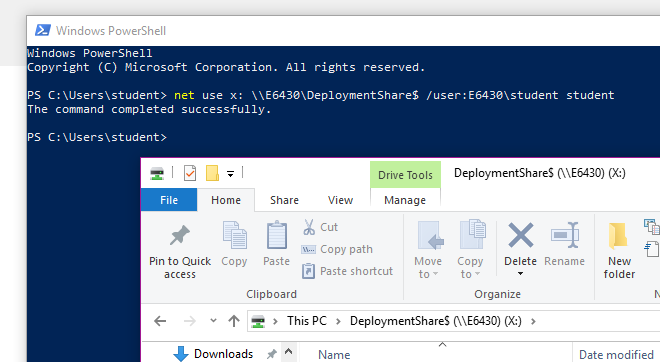Expand the Delete options arrow
Viewport: 660px width, 362px height.
click(x=520, y=274)
